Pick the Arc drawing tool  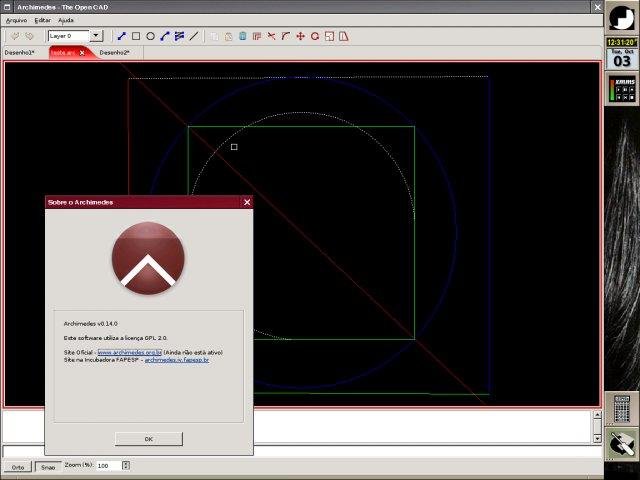pyautogui.click(x=165, y=36)
